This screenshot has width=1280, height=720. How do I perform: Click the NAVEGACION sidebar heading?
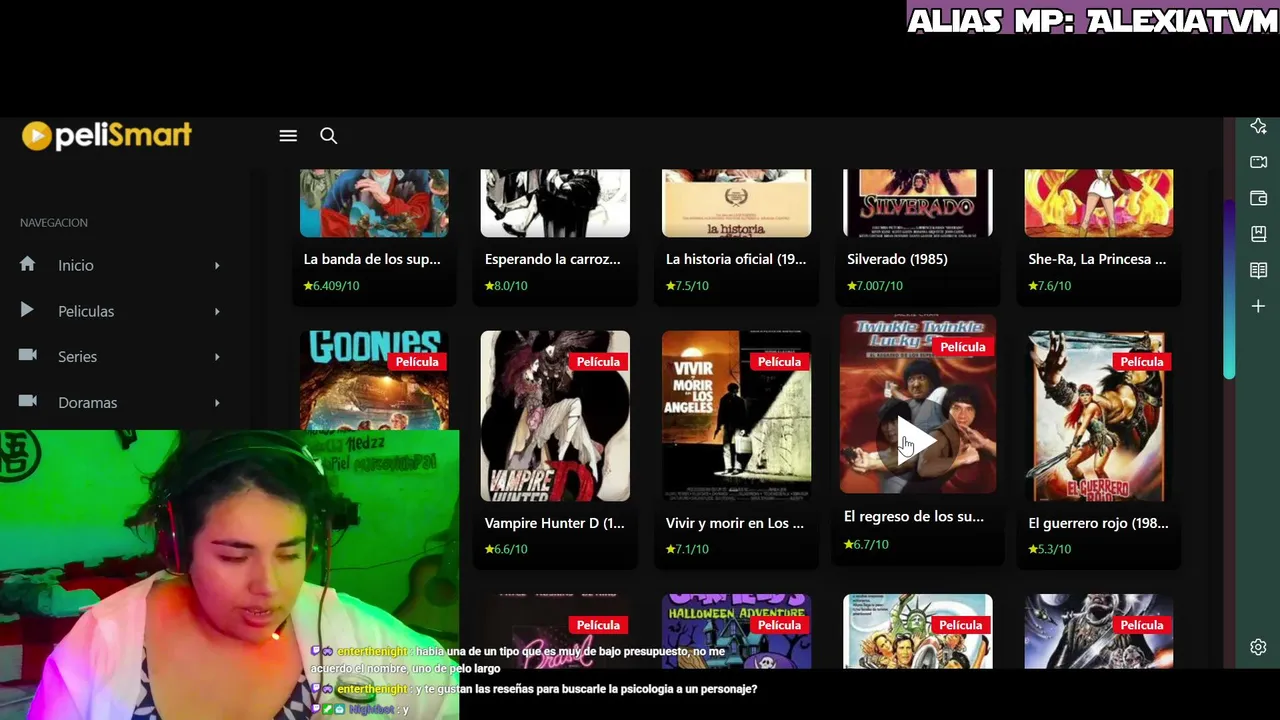[54, 223]
